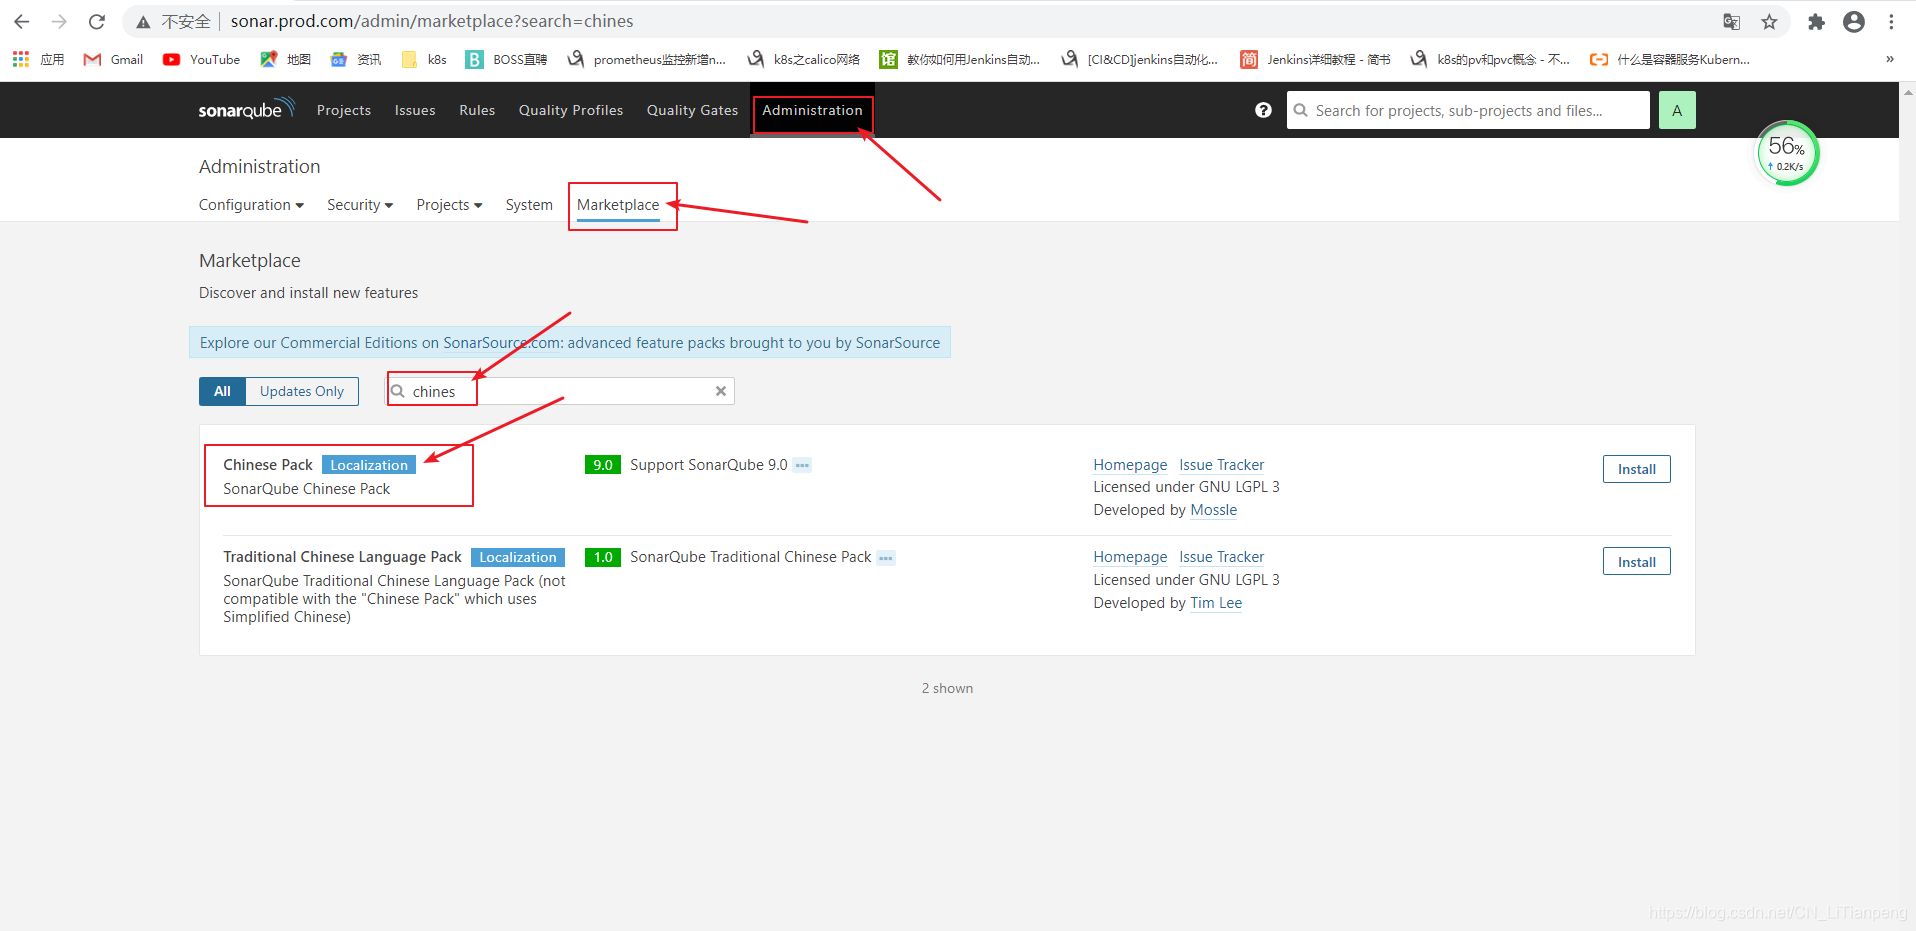The image size is (1916, 931).
Task: Expand the Security dropdown
Action: (x=360, y=205)
